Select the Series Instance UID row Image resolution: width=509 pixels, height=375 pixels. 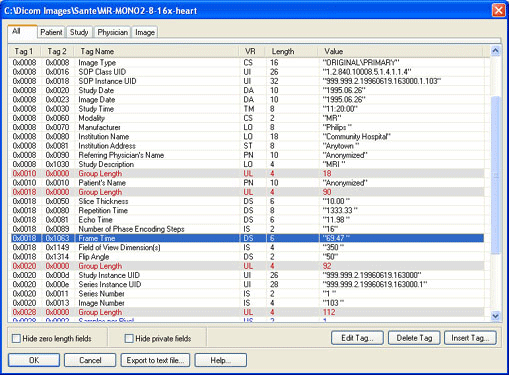246,285
